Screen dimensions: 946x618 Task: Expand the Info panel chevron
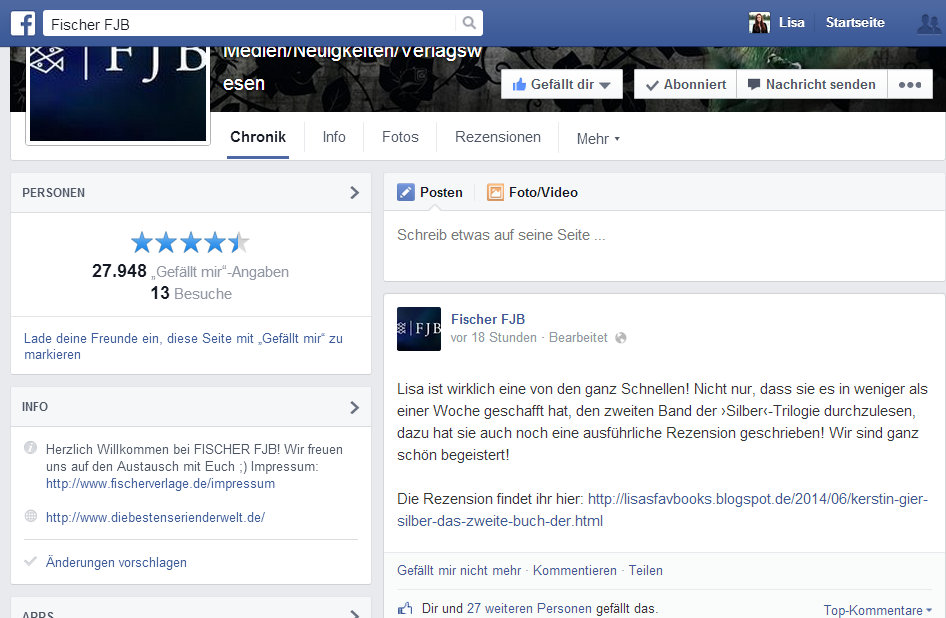click(354, 407)
